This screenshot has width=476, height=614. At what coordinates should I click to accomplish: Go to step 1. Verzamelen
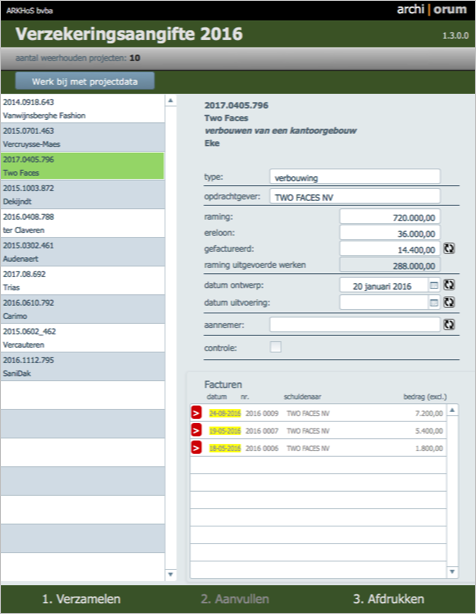click(x=81, y=599)
